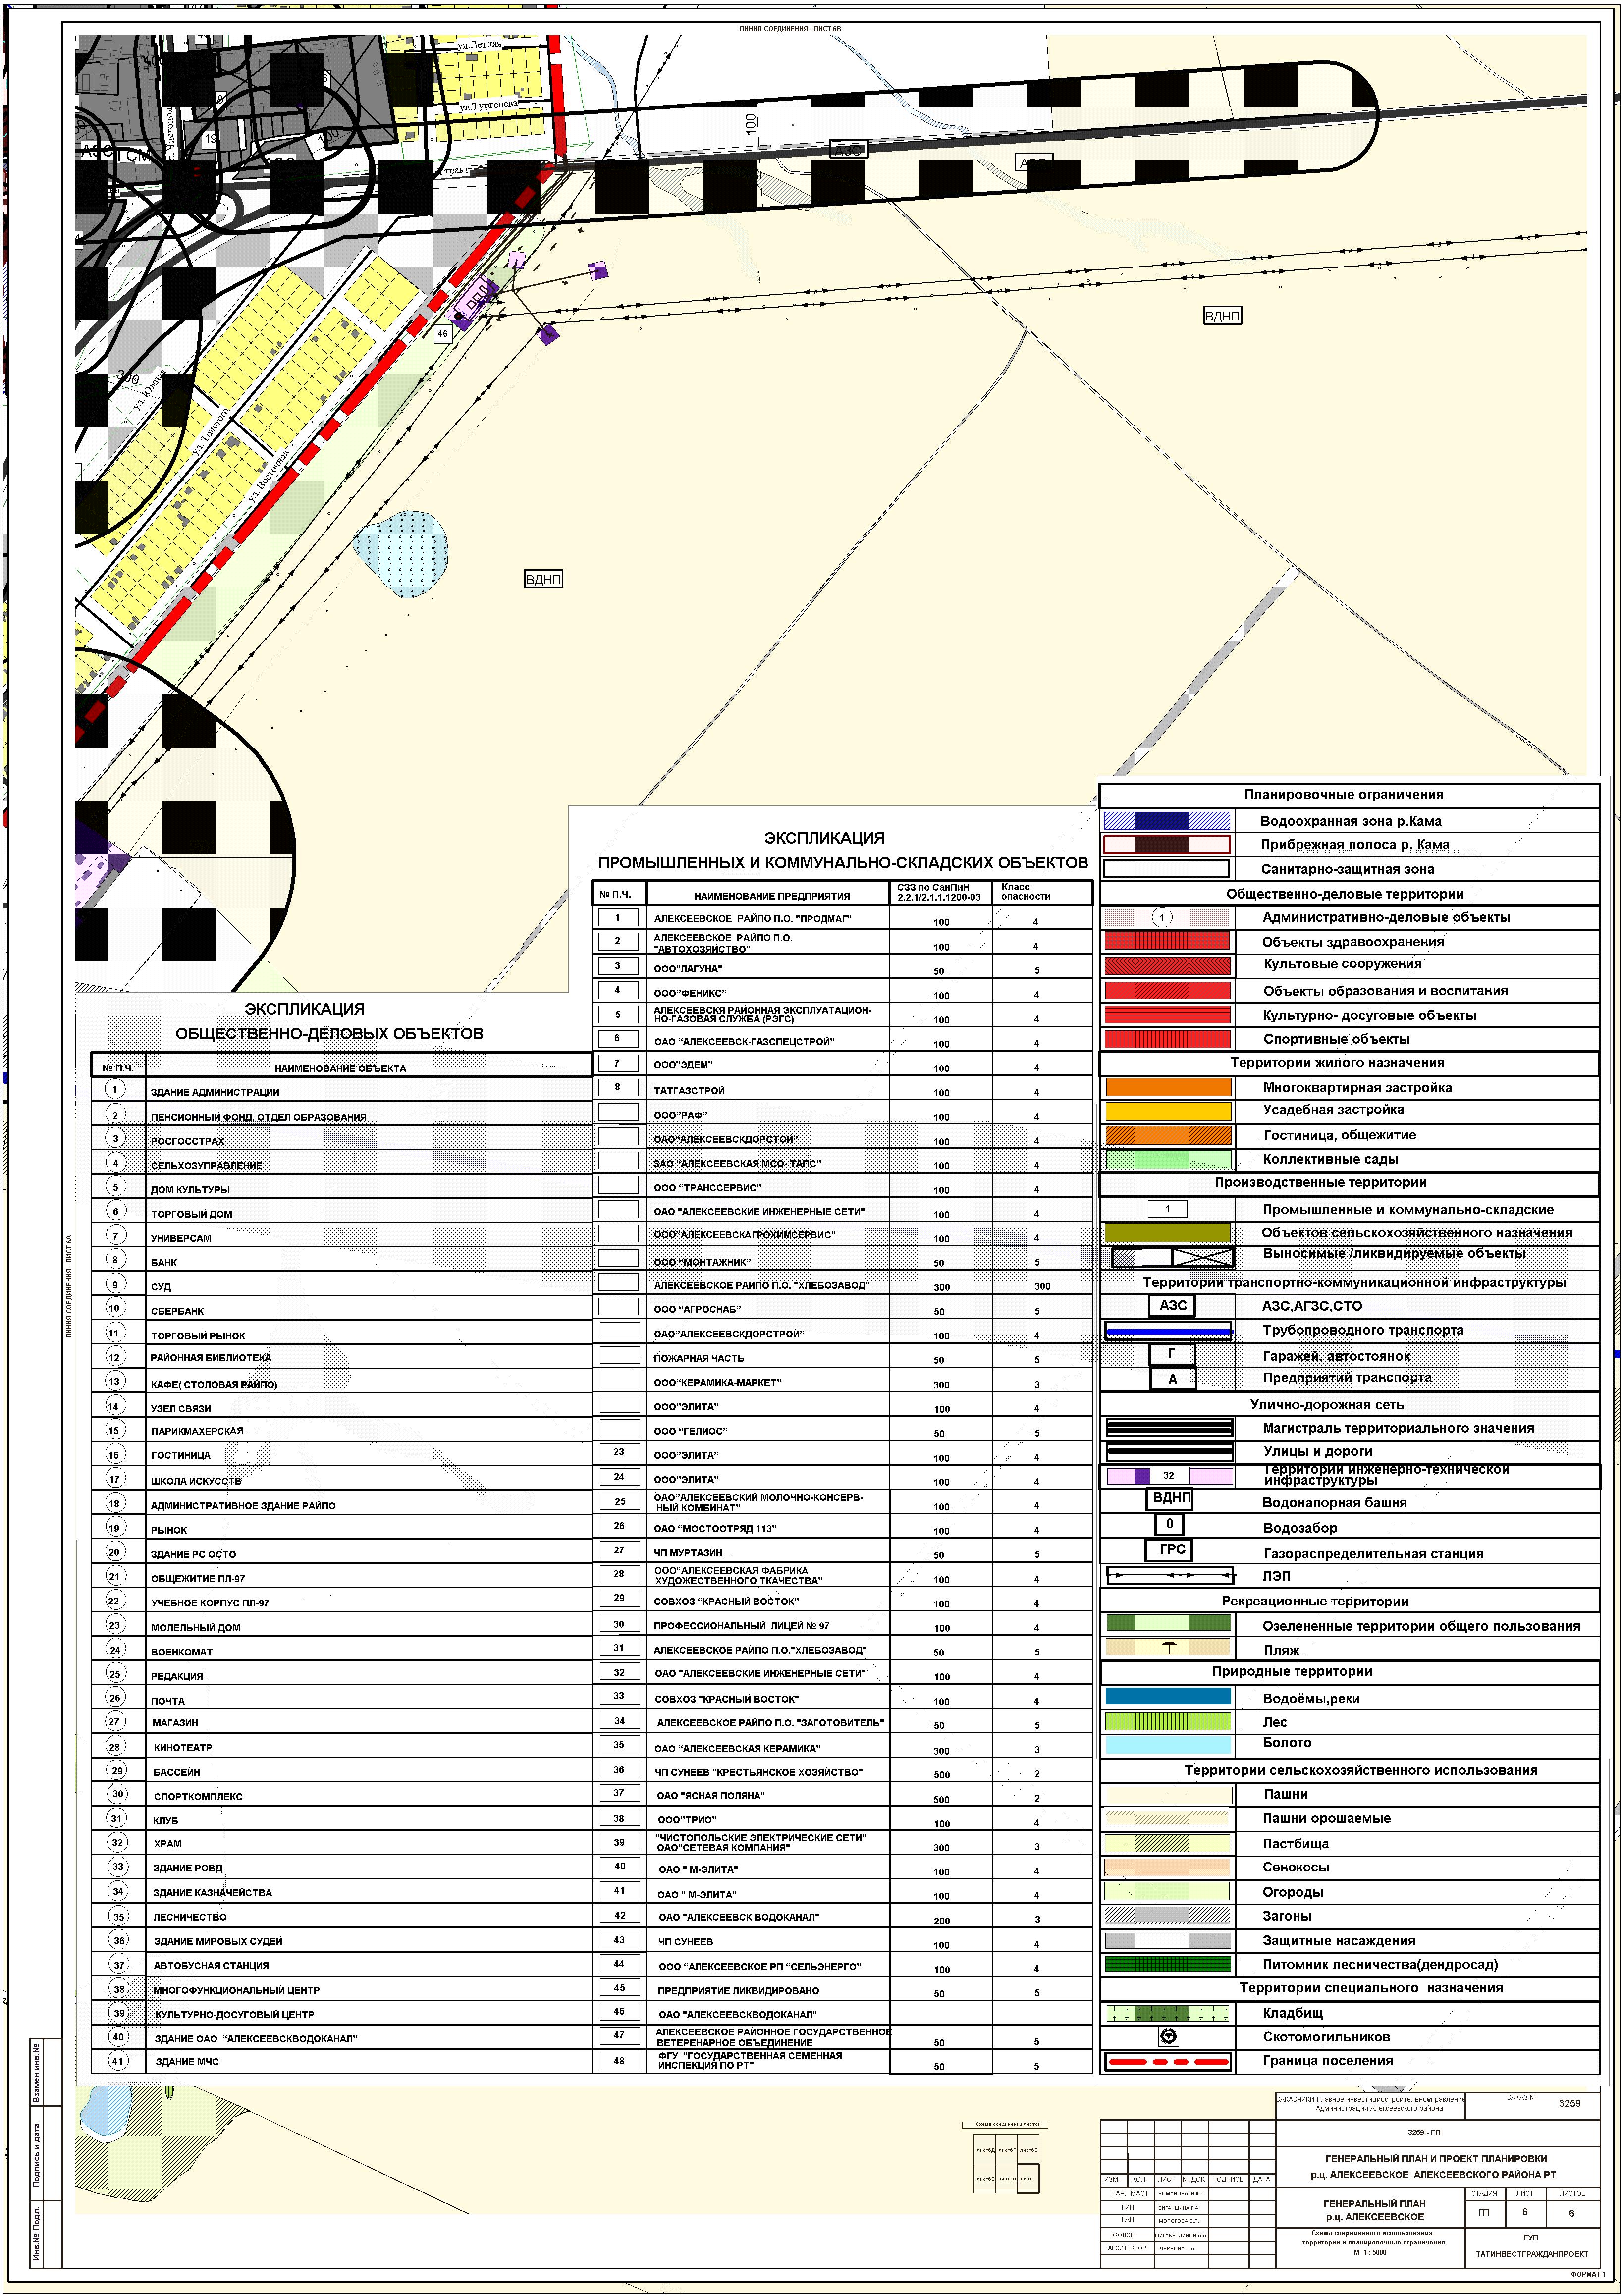Click circle 1 symbol for Административно-деловые объекты
This screenshot has width=1622, height=2296.
click(1161, 917)
